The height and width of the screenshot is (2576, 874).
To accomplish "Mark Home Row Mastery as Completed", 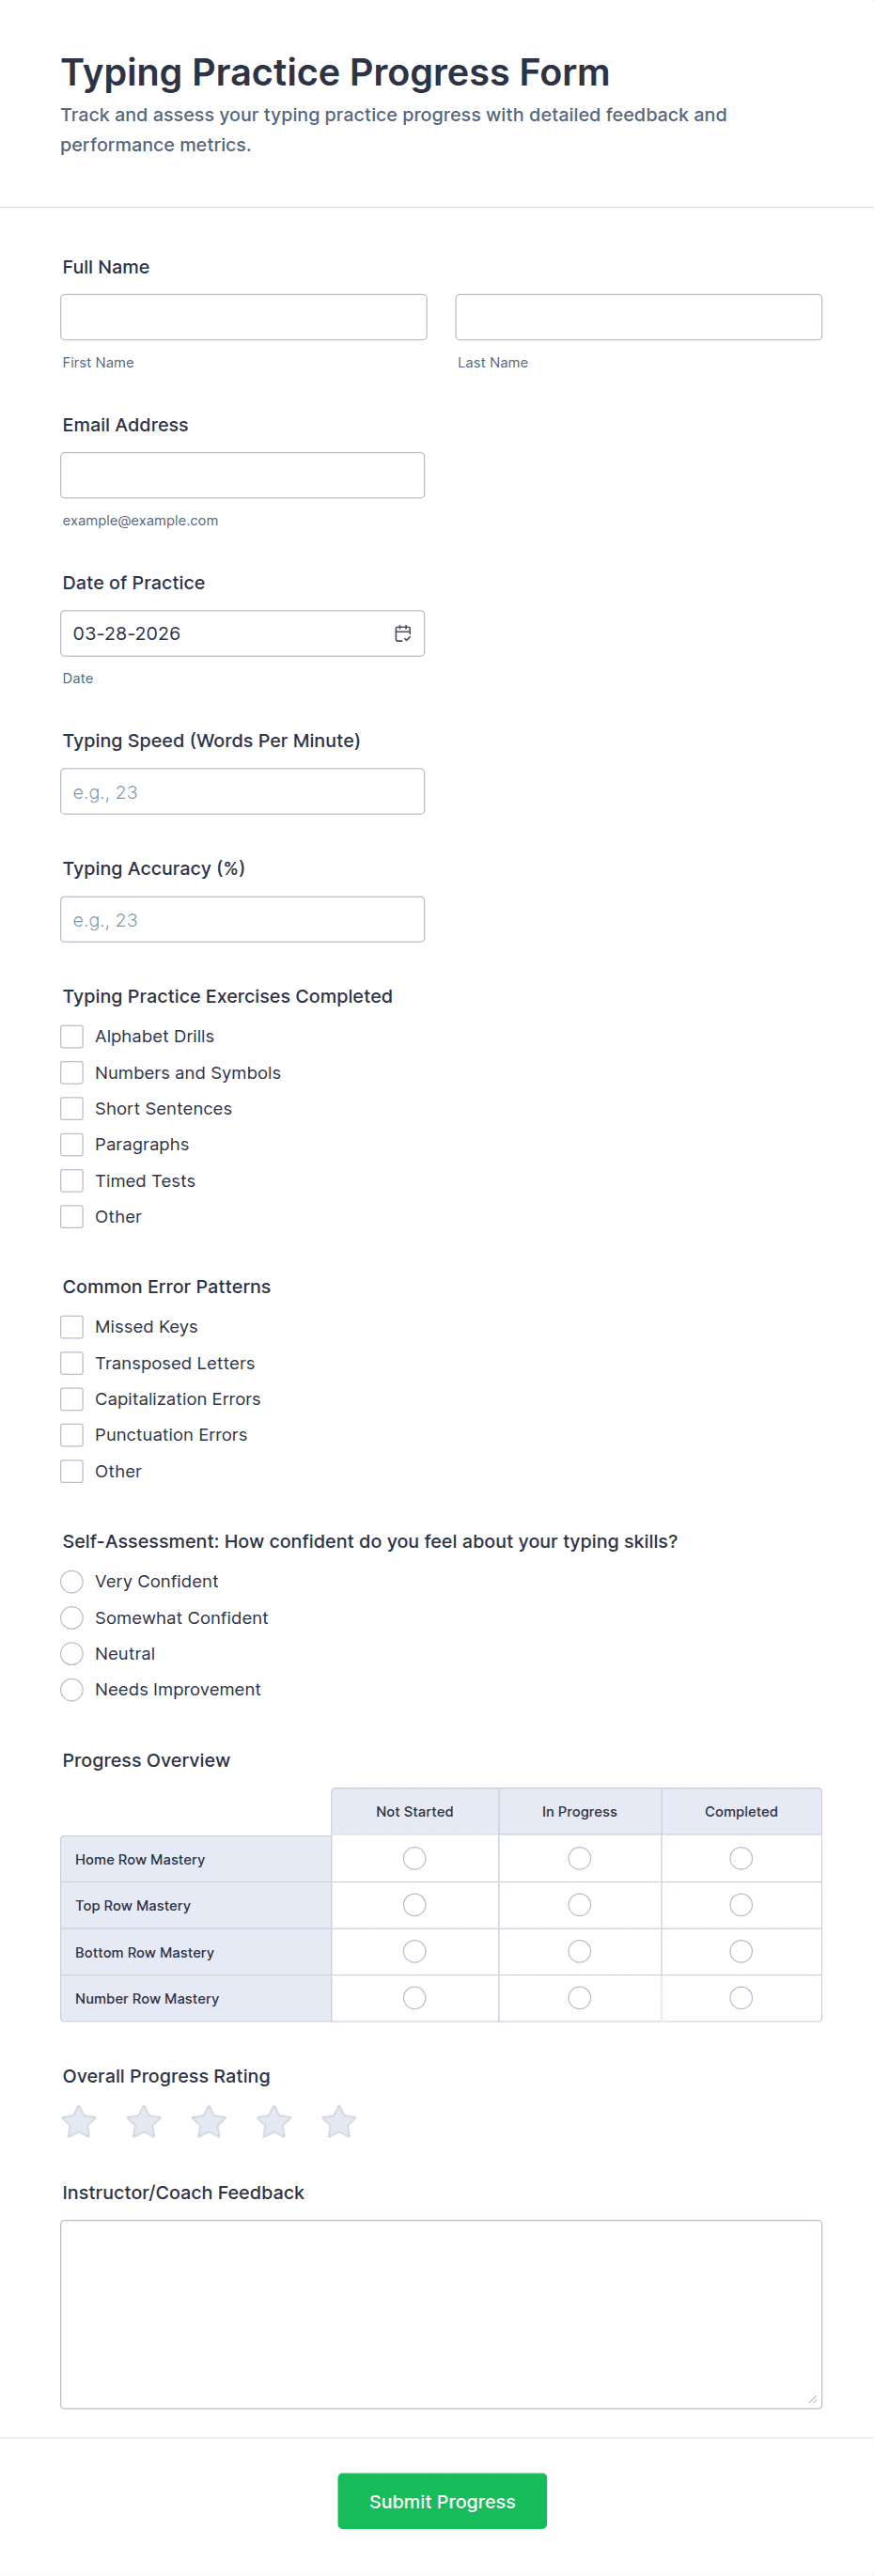I will 741,1858.
